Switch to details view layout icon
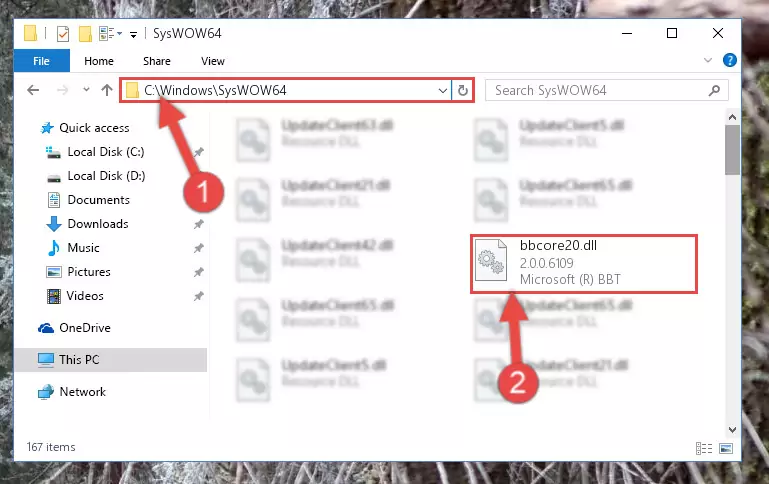The width and height of the screenshot is (769, 484). [x=704, y=448]
